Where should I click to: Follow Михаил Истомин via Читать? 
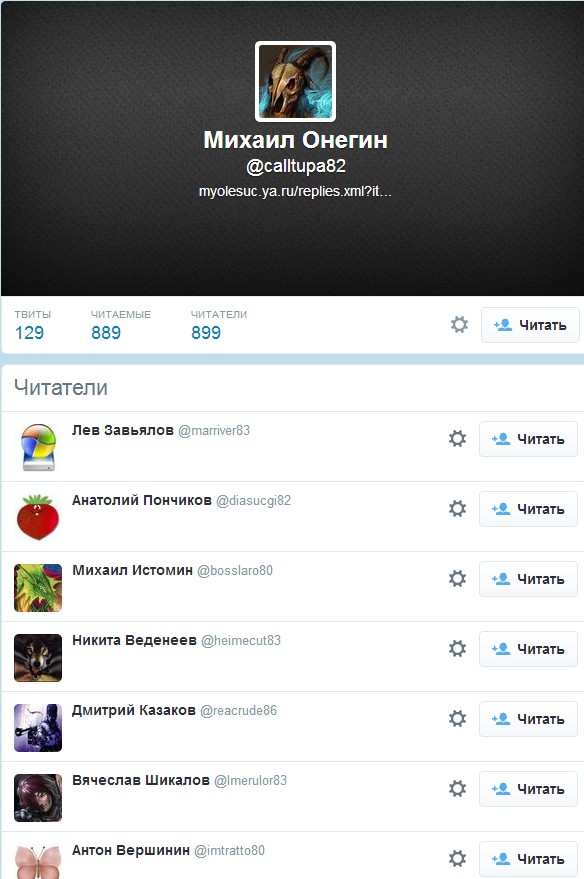click(x=528, y=579)
